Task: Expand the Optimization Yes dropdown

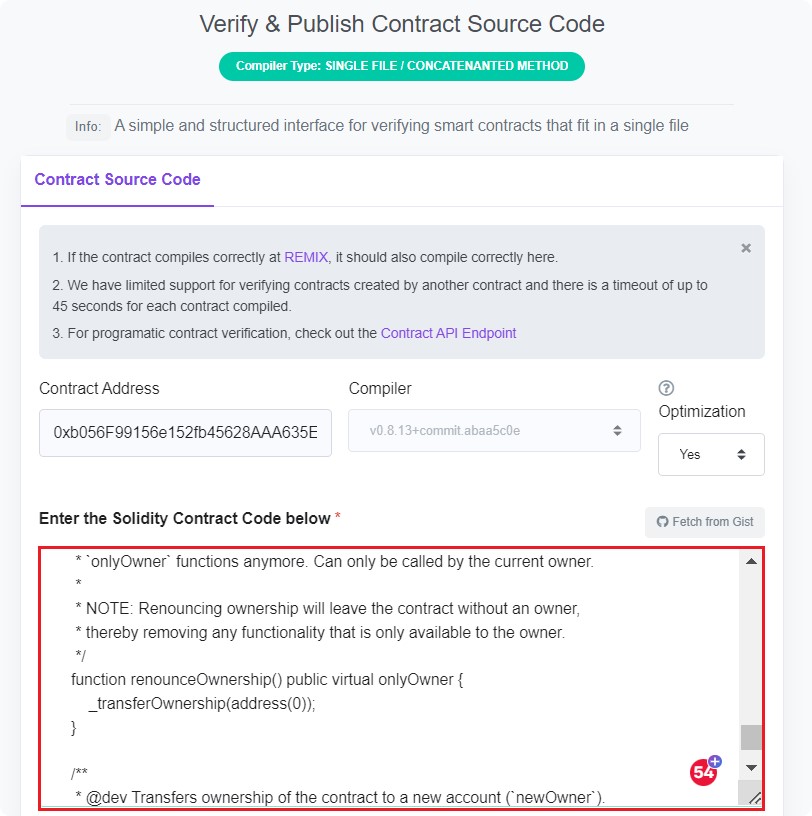Action: click(x=711, y=454)
